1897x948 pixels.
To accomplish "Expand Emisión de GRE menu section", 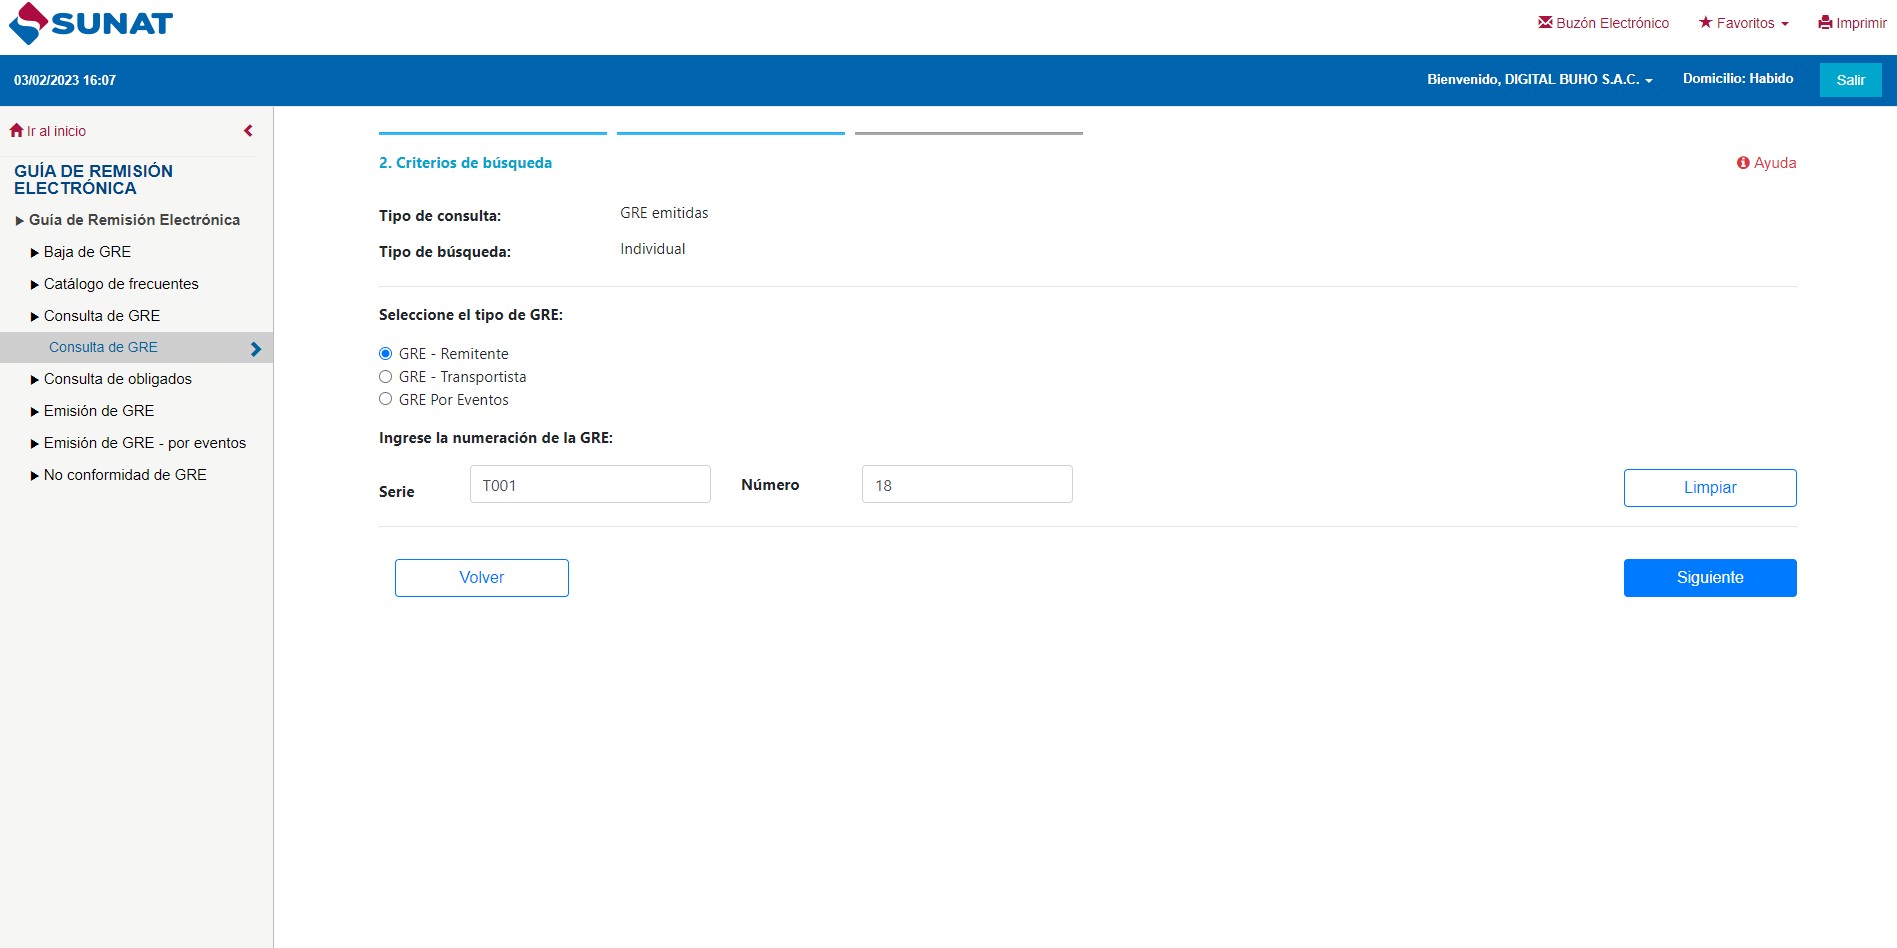I will point(98,411).
